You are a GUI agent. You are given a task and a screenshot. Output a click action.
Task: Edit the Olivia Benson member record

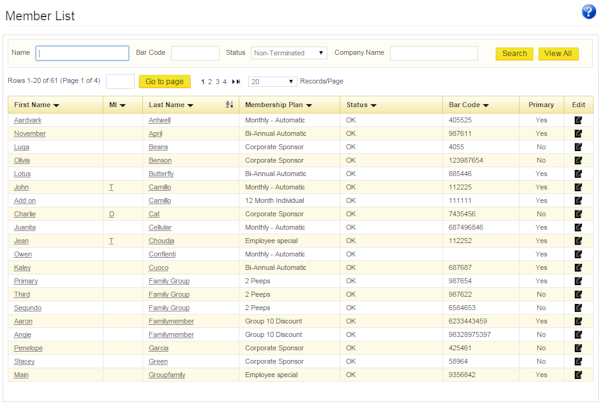pyautogui.click(x=578, y=160)
